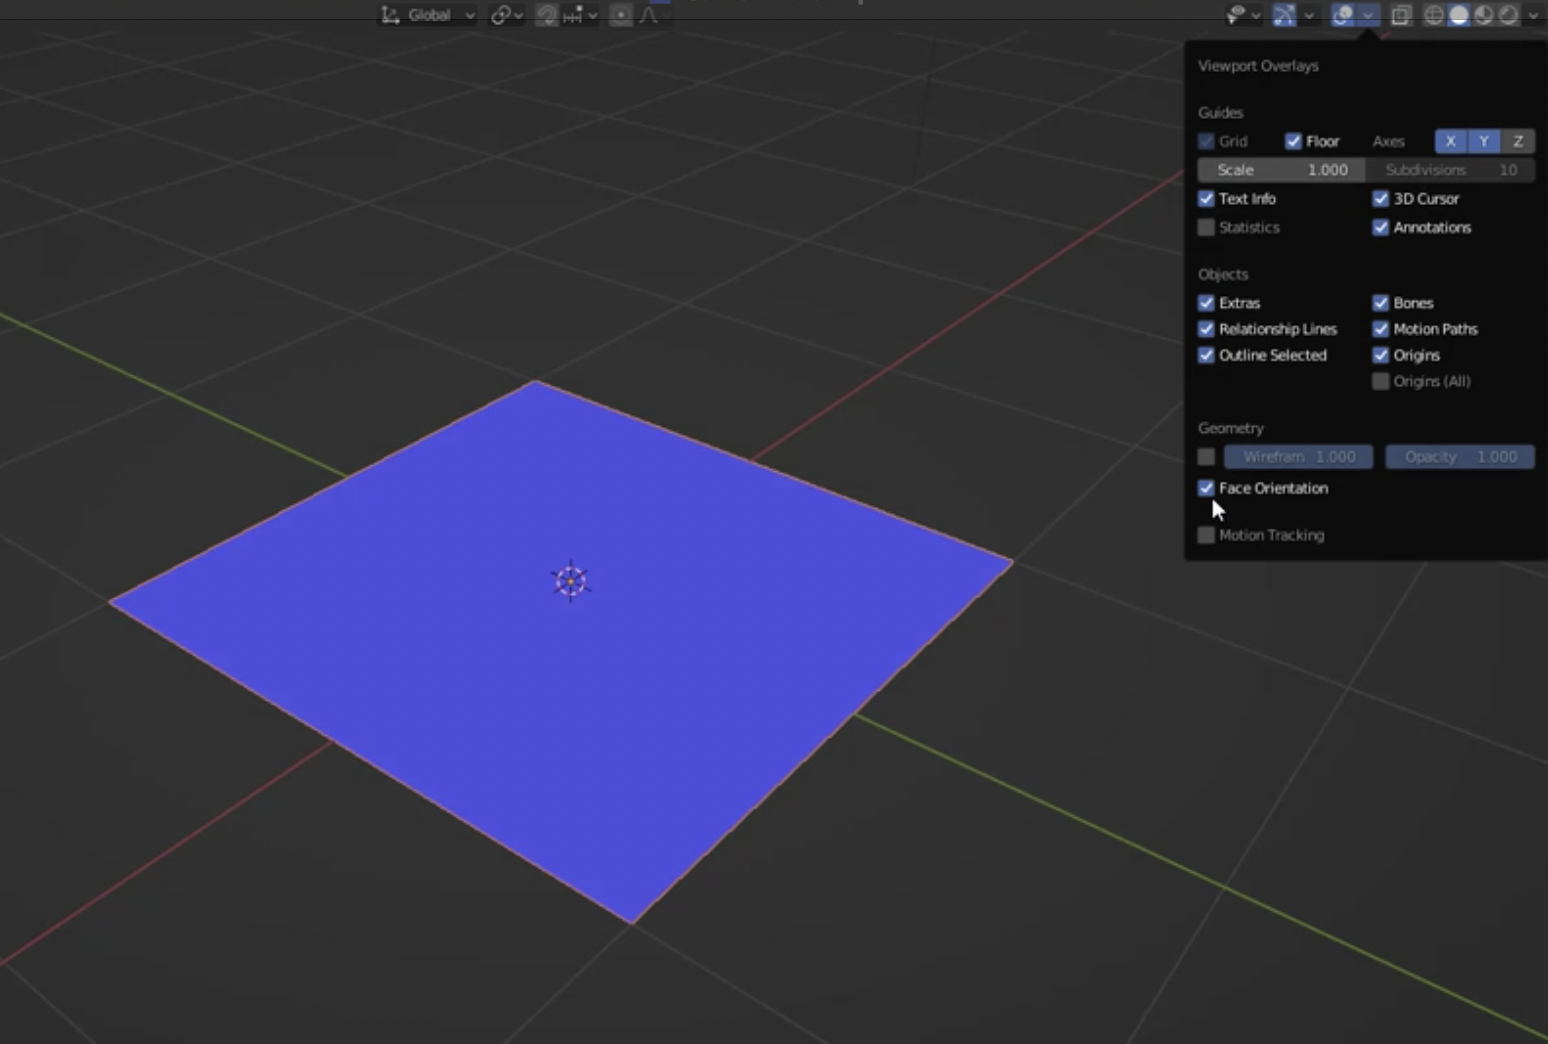Click the Scale 1.000 field
The width and height of the screenshot is (1548, 1044).
click(x=1281, y=170)
